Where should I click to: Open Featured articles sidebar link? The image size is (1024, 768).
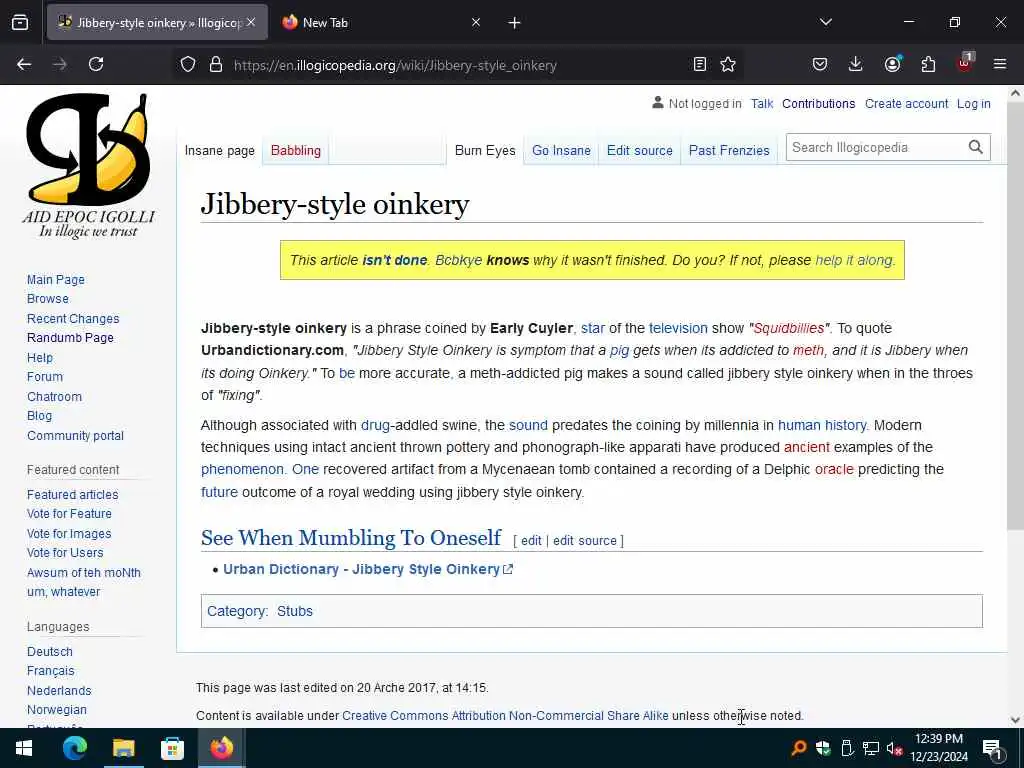point(72,494)
